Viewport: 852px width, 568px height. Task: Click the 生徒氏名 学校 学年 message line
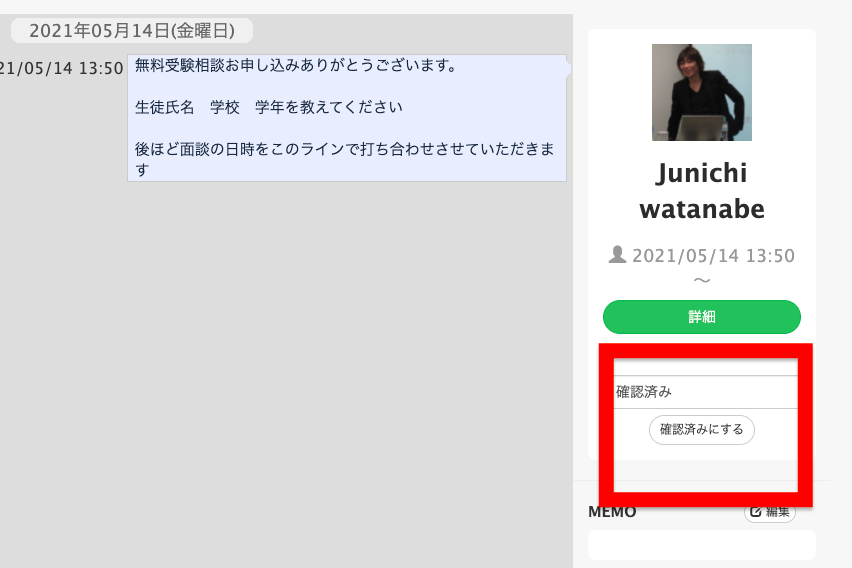pos(268,107)
